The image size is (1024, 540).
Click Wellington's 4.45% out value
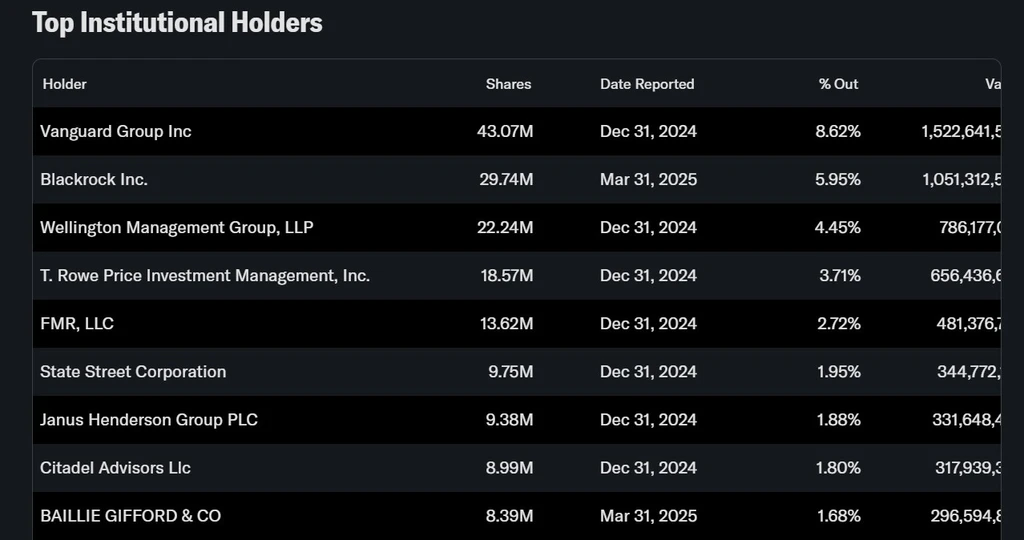pos(837,227)
